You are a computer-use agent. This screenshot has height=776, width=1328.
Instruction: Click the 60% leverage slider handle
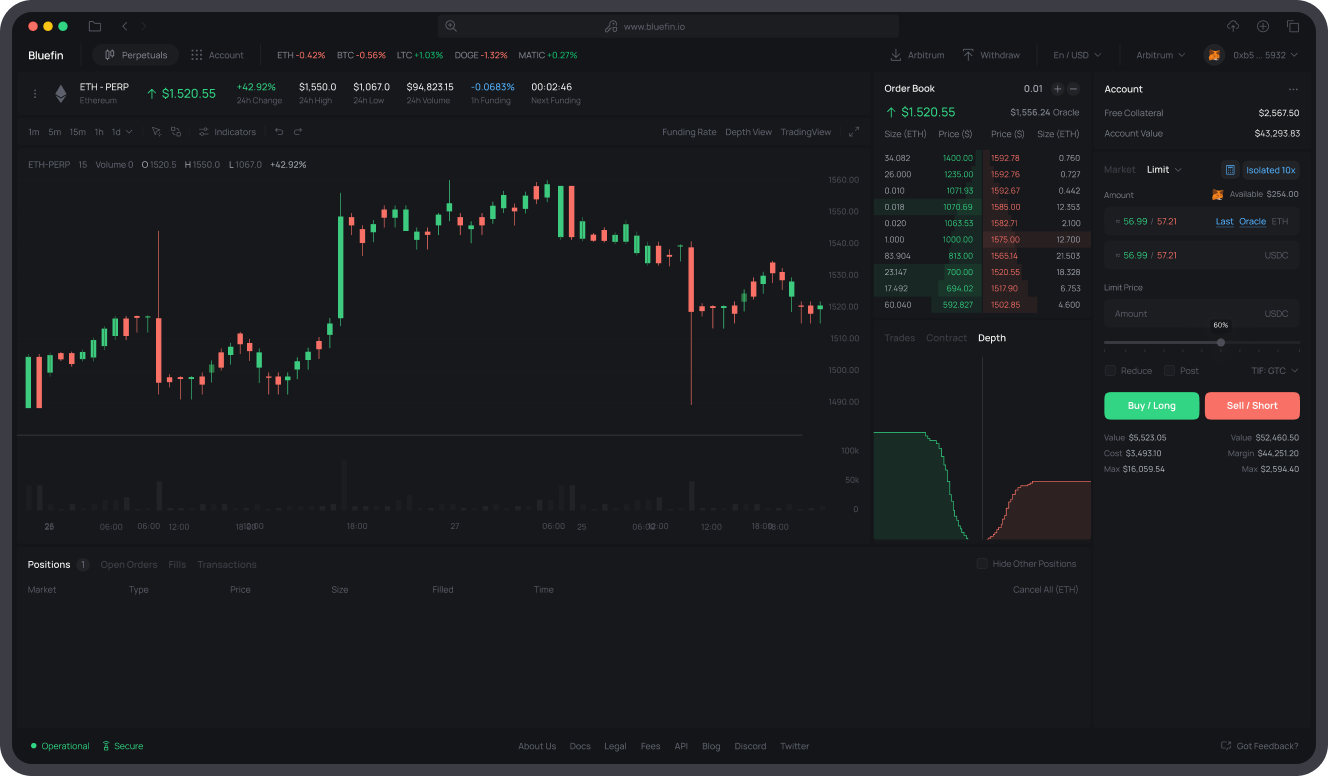click(x=1221, y=343)
